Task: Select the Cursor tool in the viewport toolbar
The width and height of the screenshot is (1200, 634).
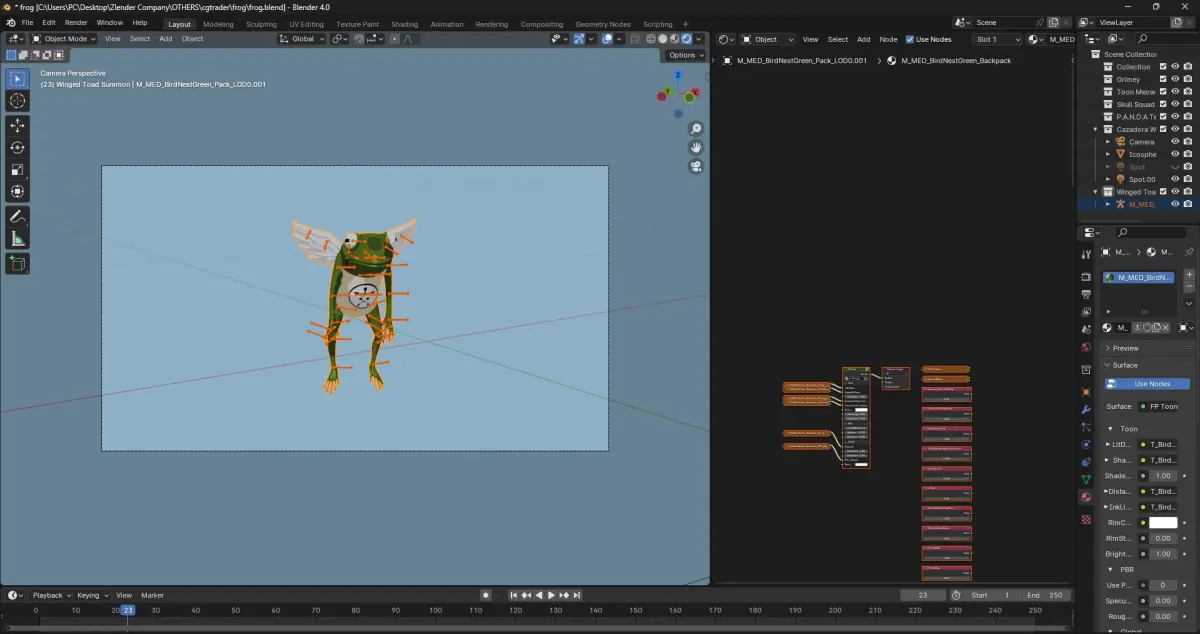Action: [x=18, y=101]
